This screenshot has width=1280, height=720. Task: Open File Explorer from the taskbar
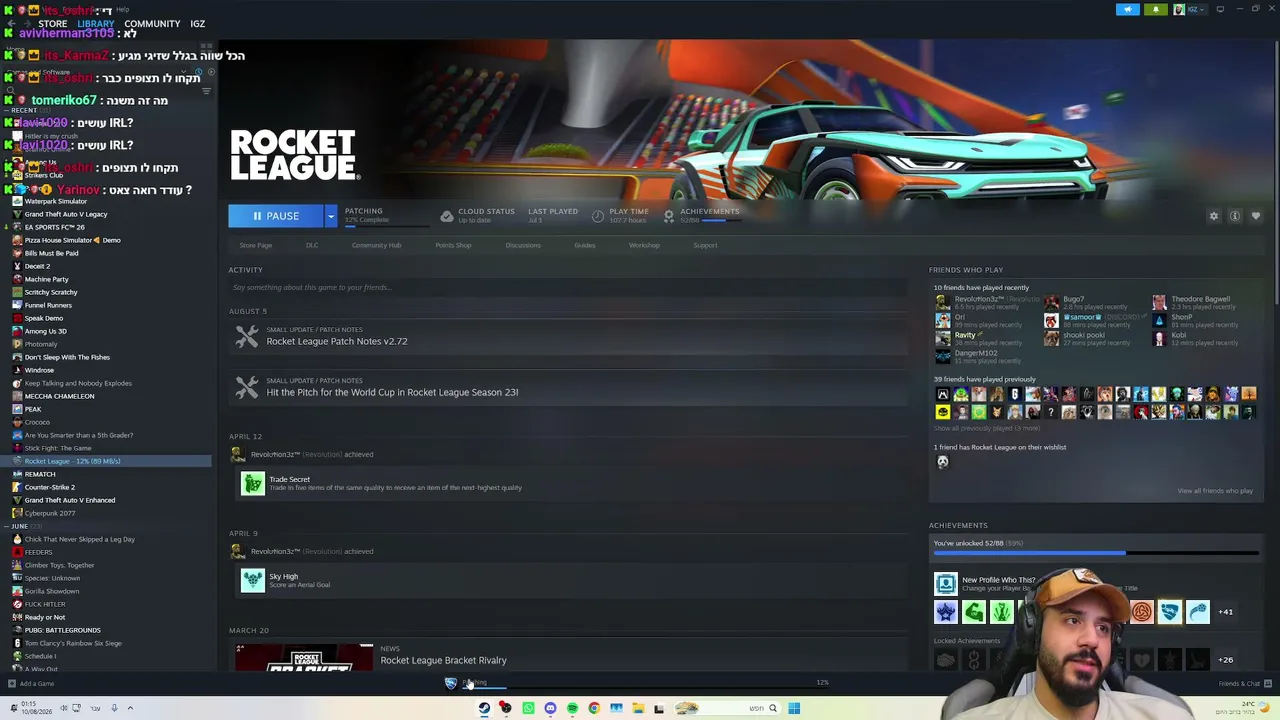click(x=638, y=708)
